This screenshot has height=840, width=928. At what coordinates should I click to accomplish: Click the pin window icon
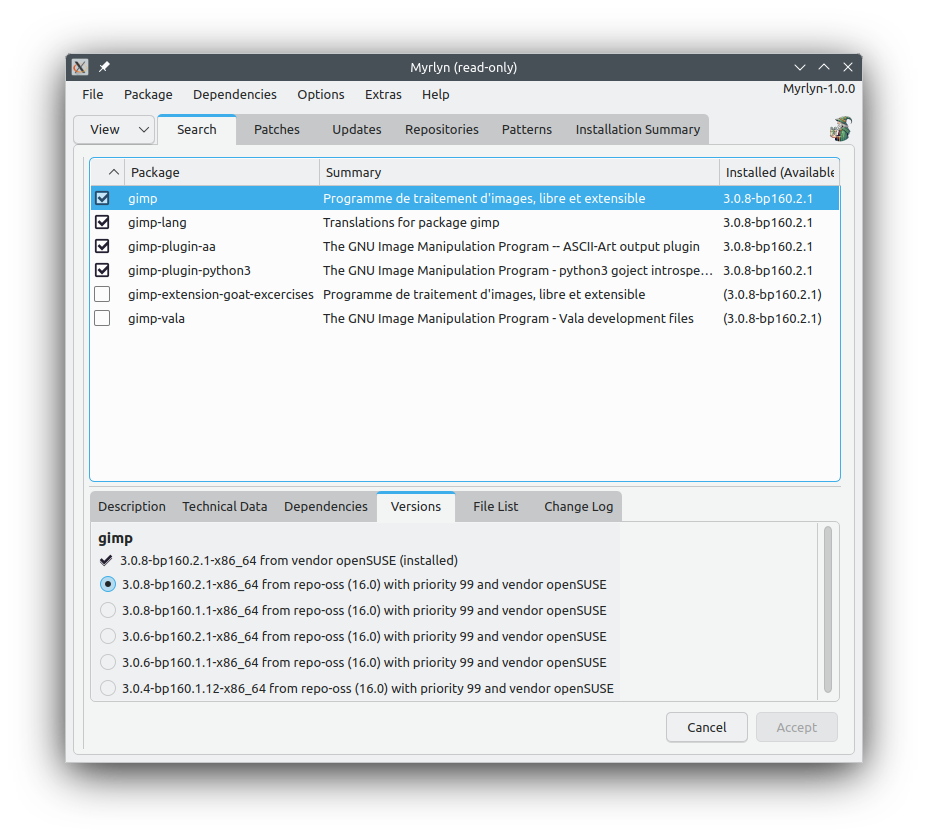[x=104, y=67]
